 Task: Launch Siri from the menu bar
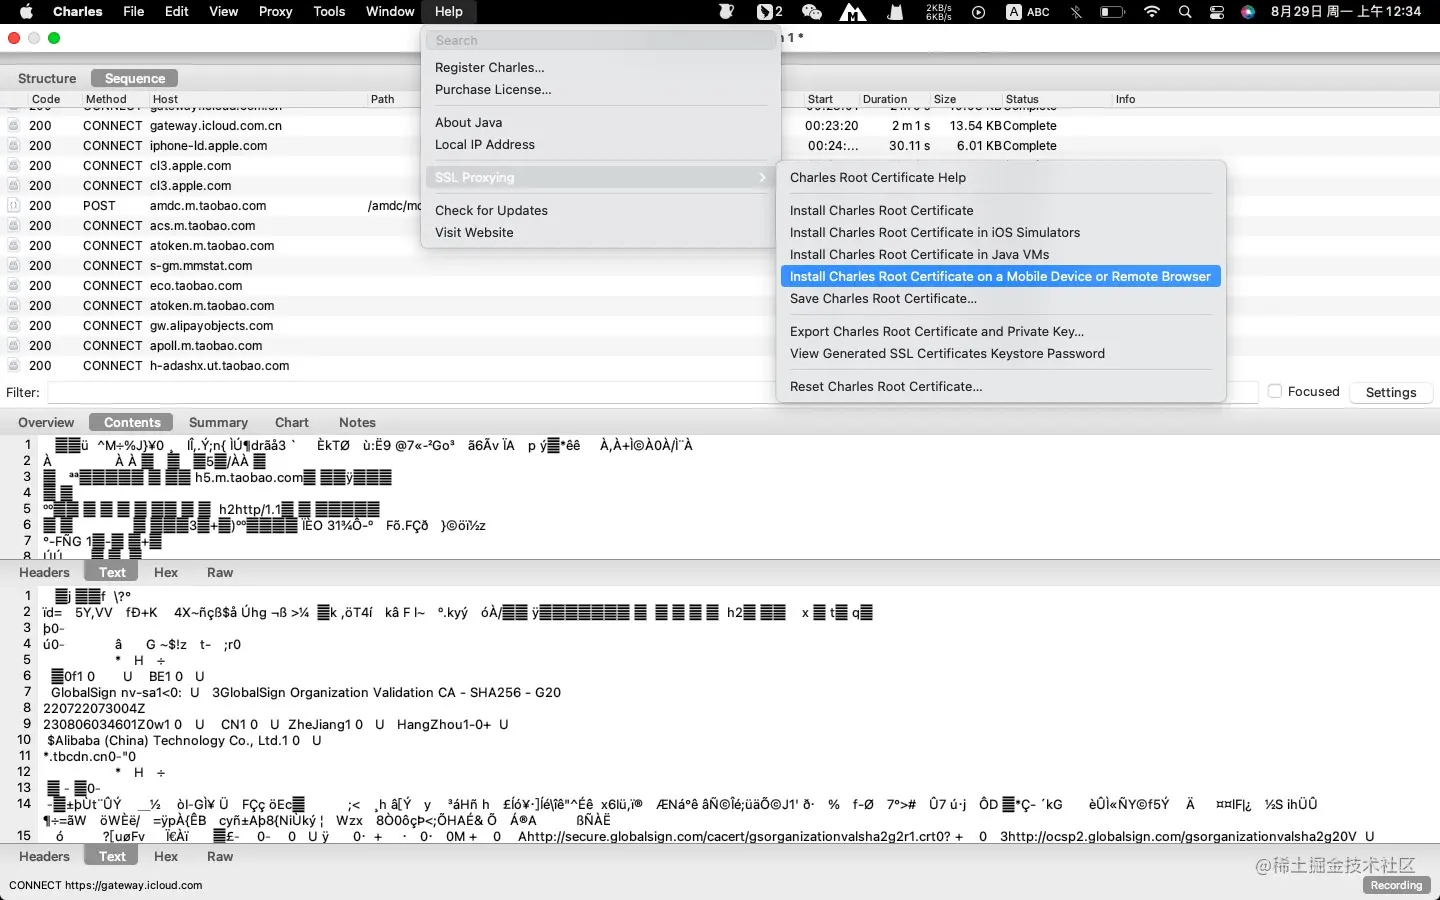pyautogui.click(x=1248, y=12)
